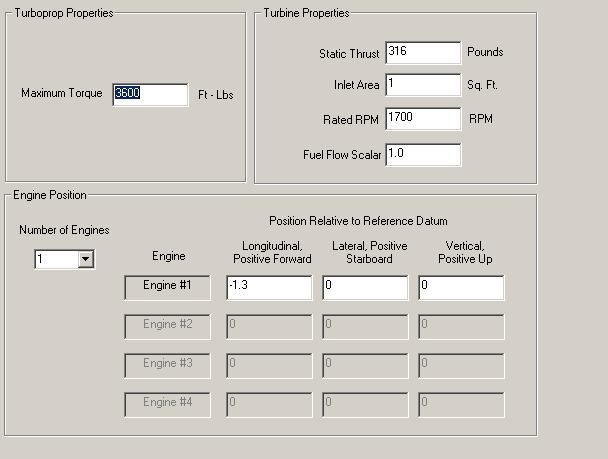This screenshot has height=459, width=608.
Task: Click the Maximum Torque input field
Action: click(150, 94)
